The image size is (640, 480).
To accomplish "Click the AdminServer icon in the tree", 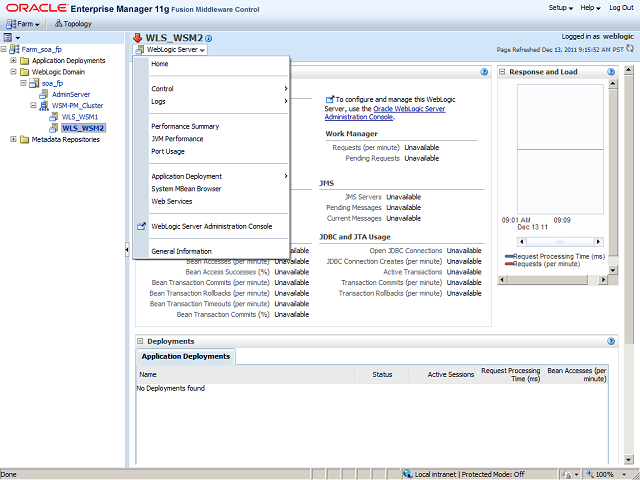I will coord(45,95).
